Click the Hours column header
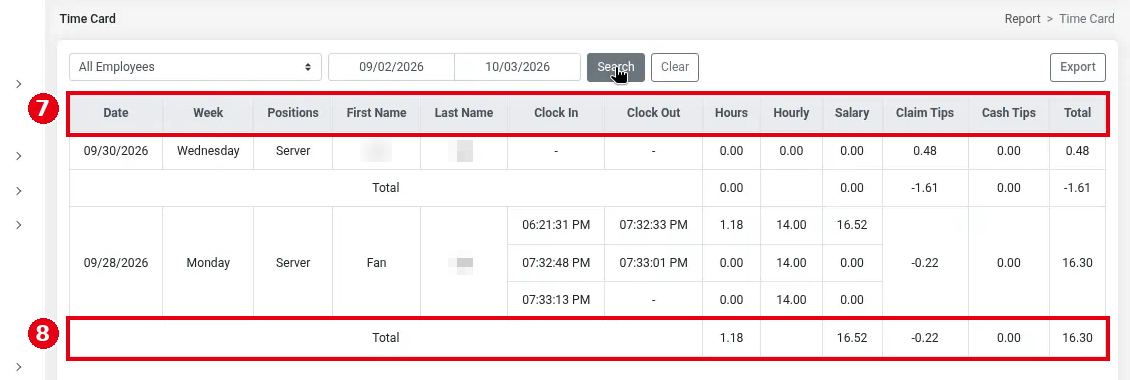Screen dimensions: 1130x380 731,112
